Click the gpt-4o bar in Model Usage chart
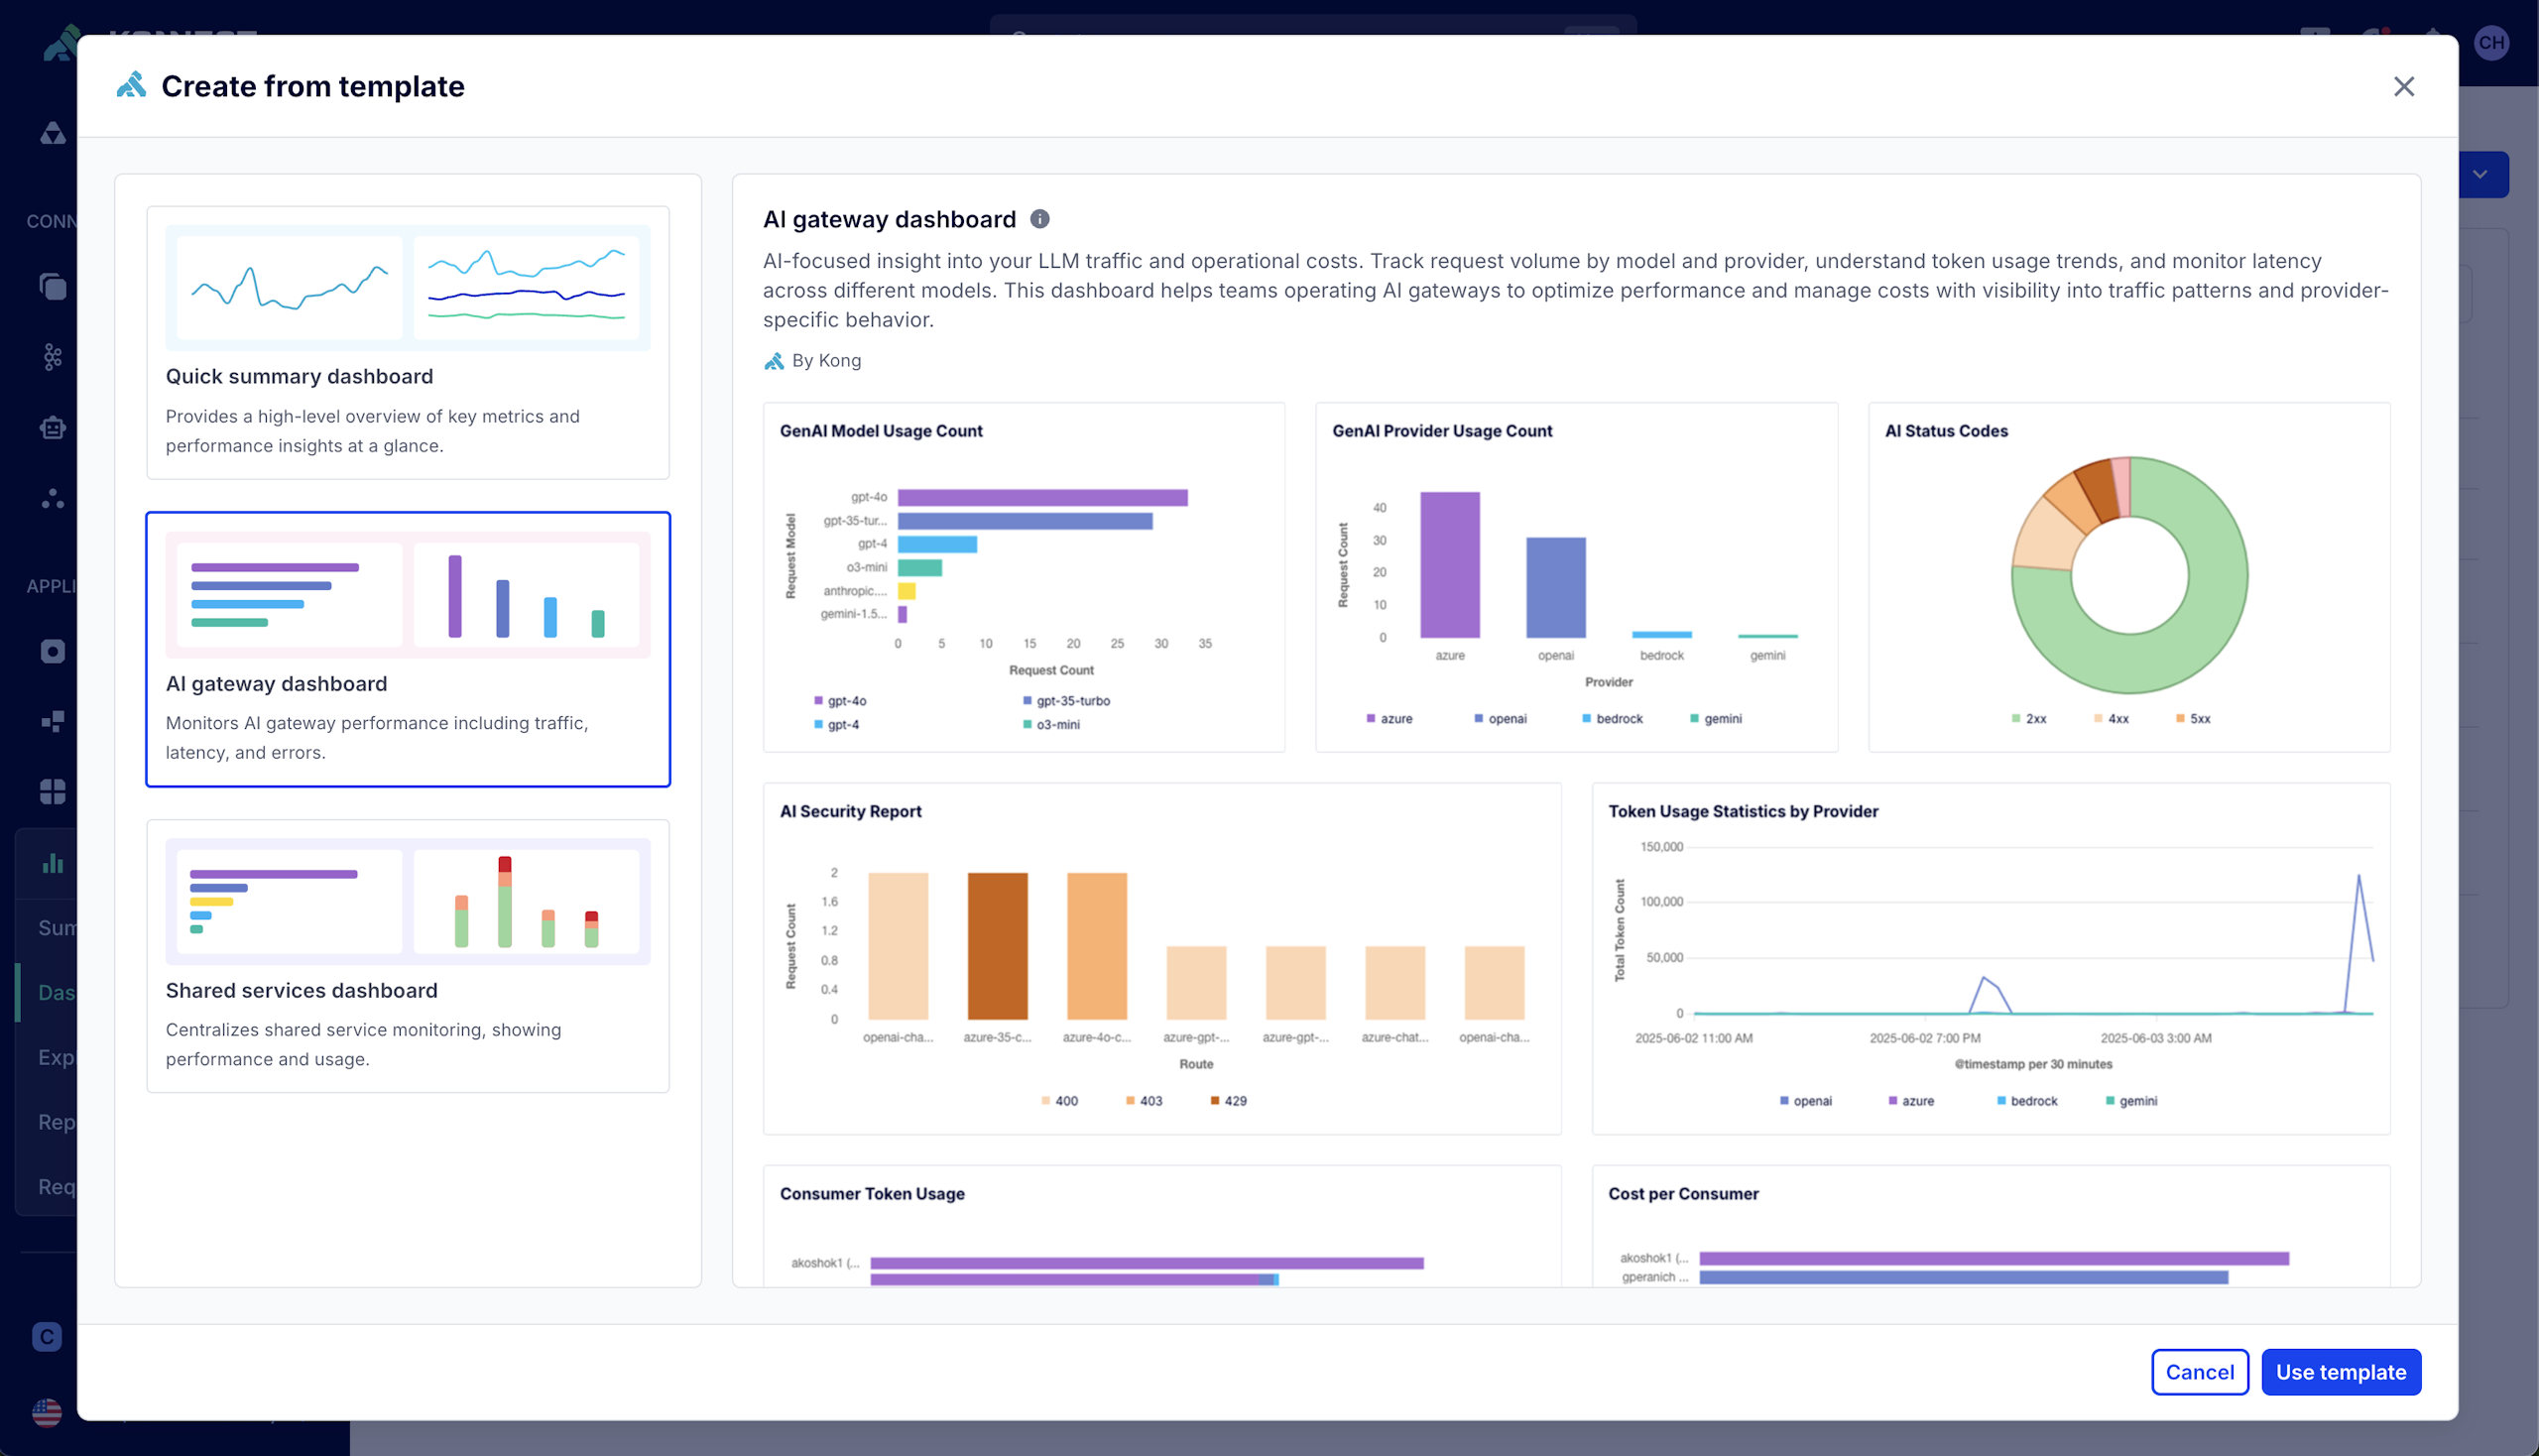This screenshot has width=2539, height=1456. pyautogui.click(x=1042, y=498)
